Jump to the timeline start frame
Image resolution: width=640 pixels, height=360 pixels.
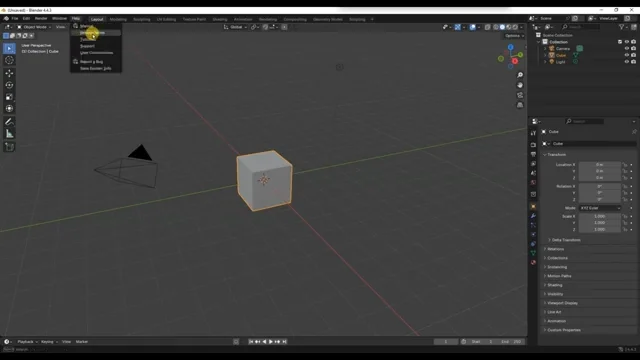click(251, 342)
